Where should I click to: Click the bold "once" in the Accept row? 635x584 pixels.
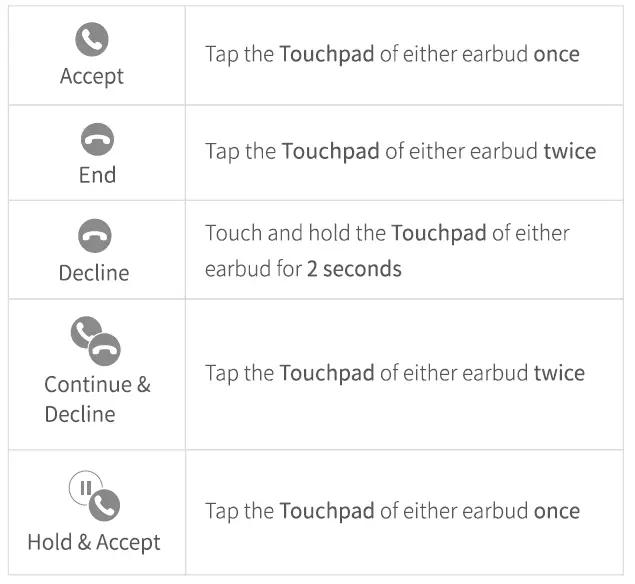[x=556, y=54]
